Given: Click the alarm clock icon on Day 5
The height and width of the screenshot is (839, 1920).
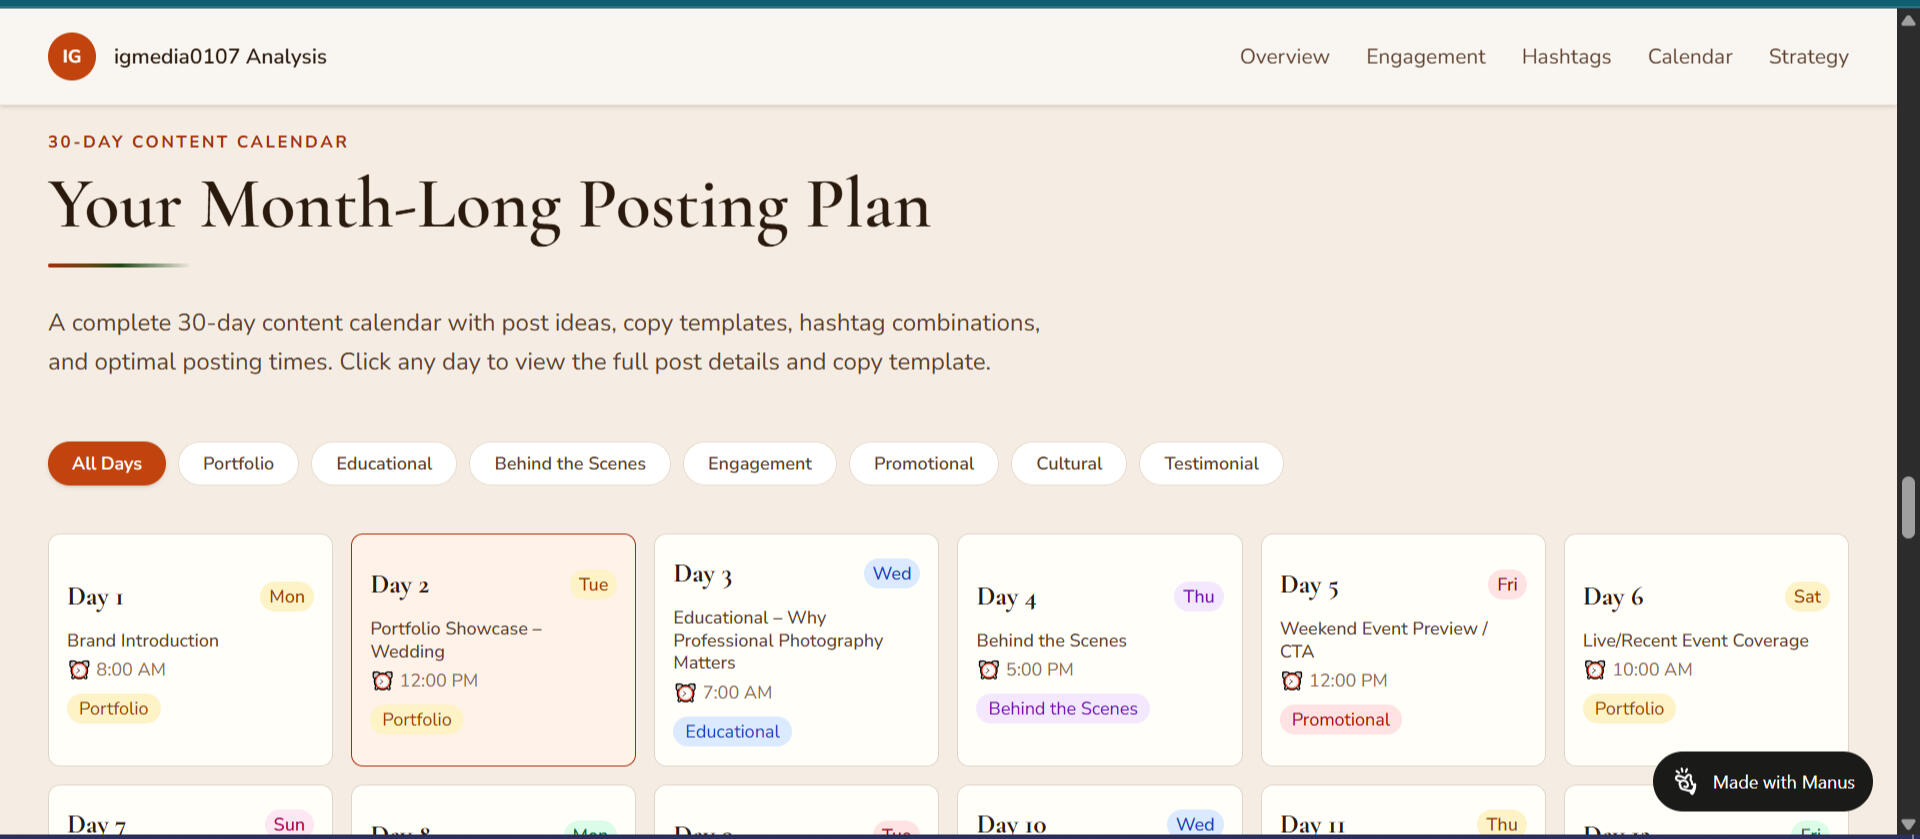Looking at the screenshot, I should 1292,681.
